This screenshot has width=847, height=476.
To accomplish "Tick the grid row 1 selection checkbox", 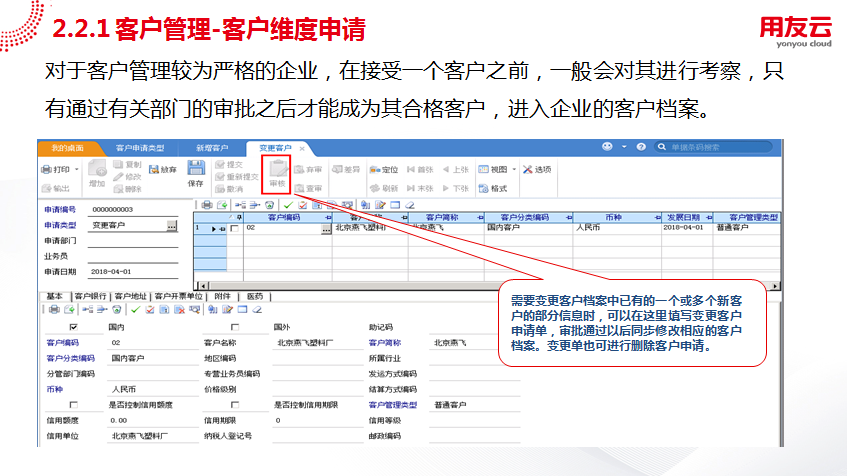I will tap(234, 229).
